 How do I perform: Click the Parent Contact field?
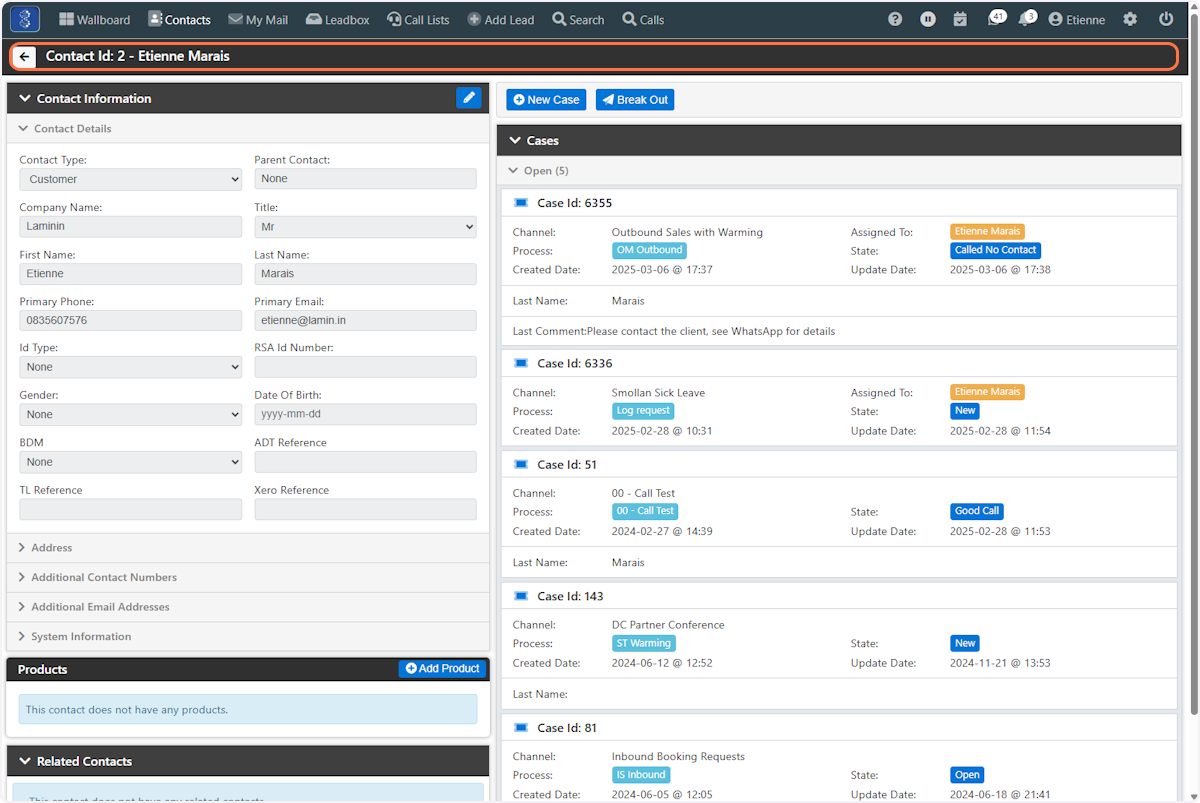(366, 179)
